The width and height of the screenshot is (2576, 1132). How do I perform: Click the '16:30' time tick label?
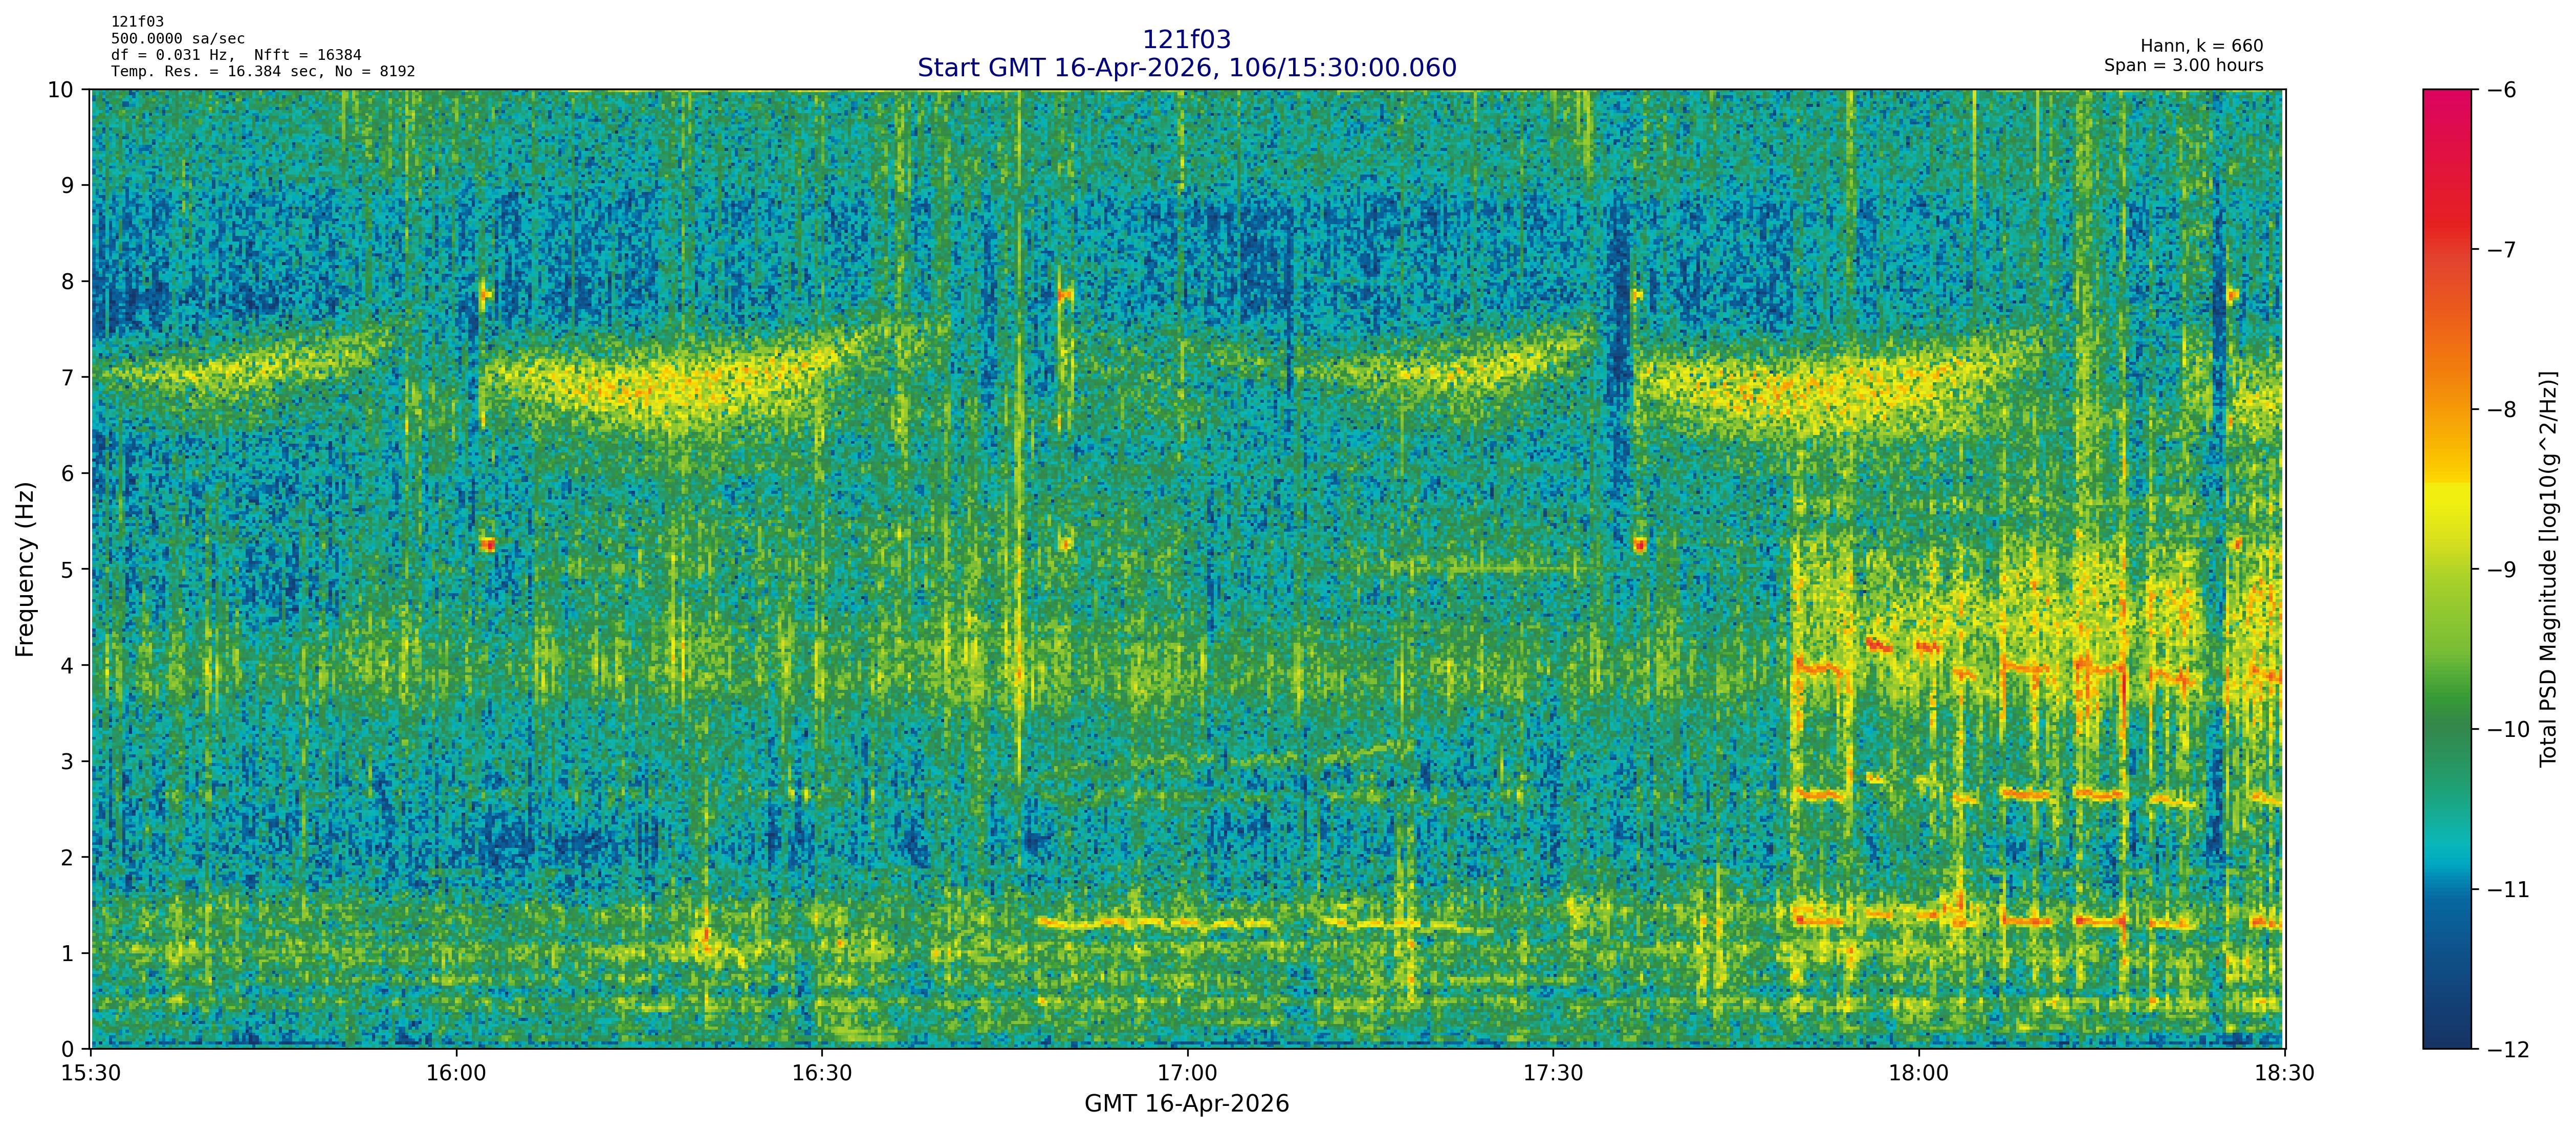coord(822,1074)
